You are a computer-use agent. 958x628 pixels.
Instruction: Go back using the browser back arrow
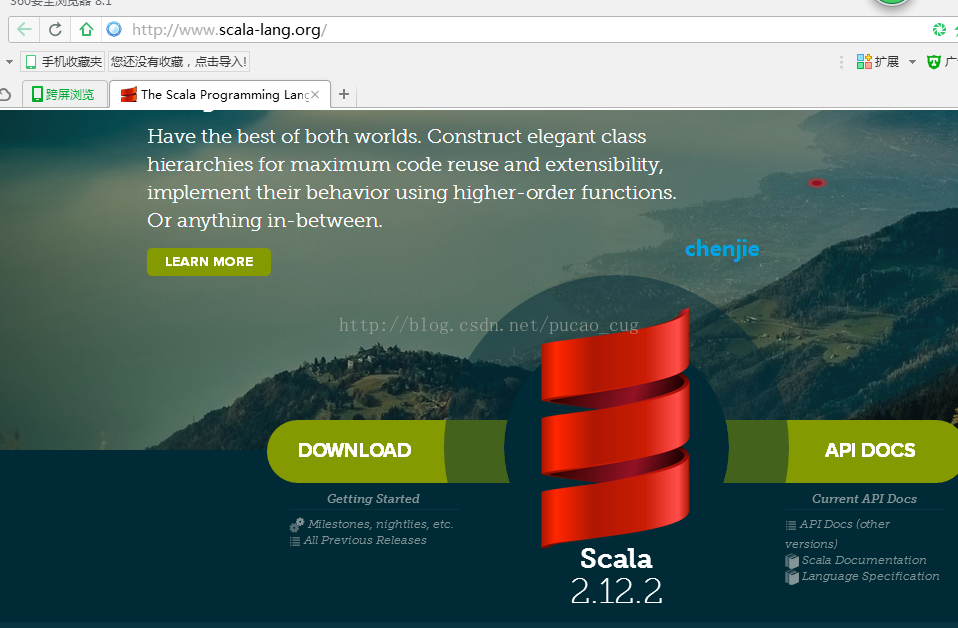(x=24, y=29)
